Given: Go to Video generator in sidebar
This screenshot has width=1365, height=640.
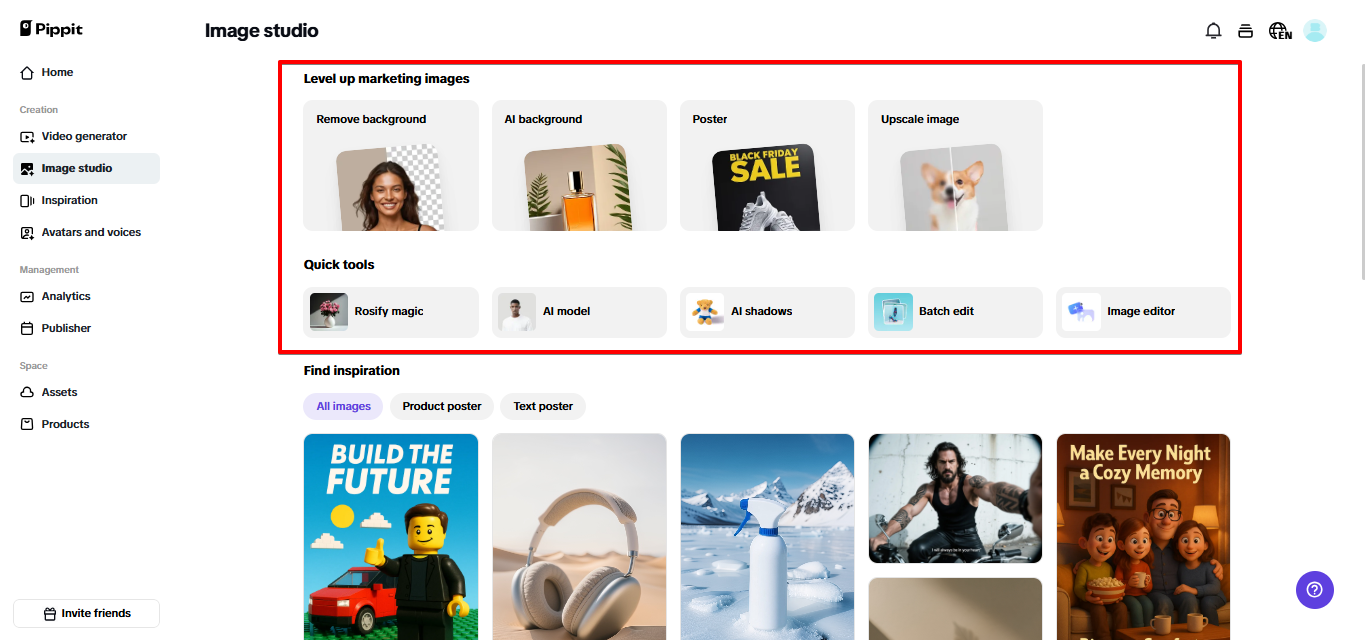Looking at the screenshot, I should 86,136.
